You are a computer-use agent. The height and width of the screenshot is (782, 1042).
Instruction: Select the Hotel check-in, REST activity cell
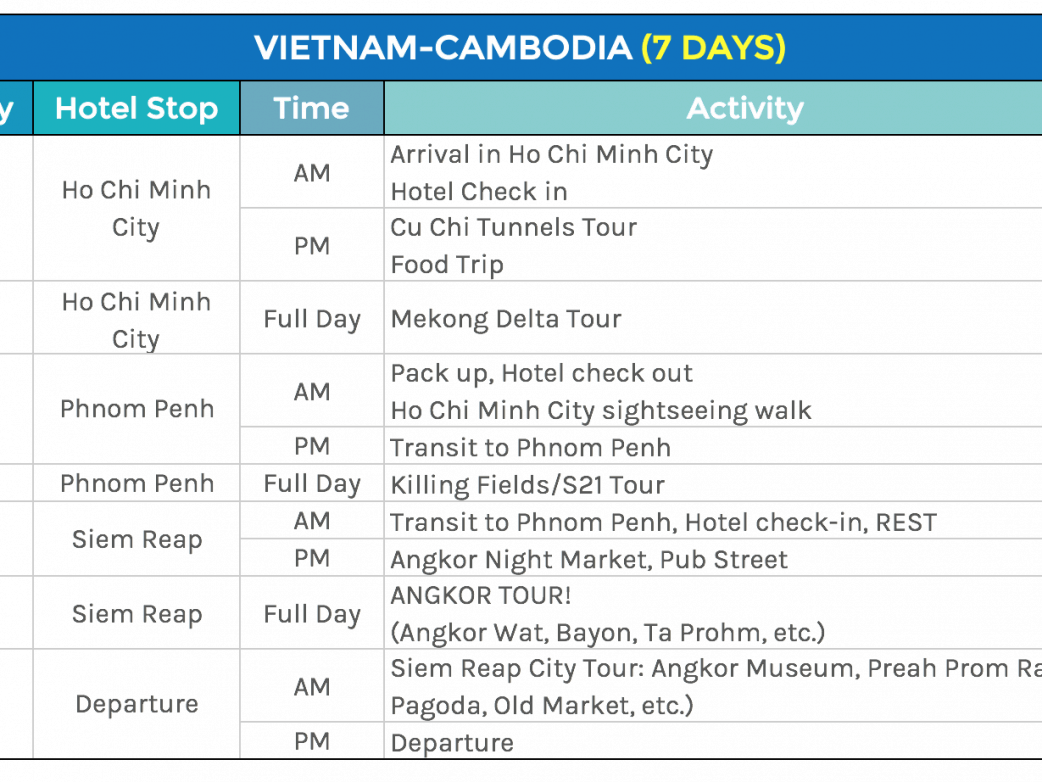click(663, 522)
